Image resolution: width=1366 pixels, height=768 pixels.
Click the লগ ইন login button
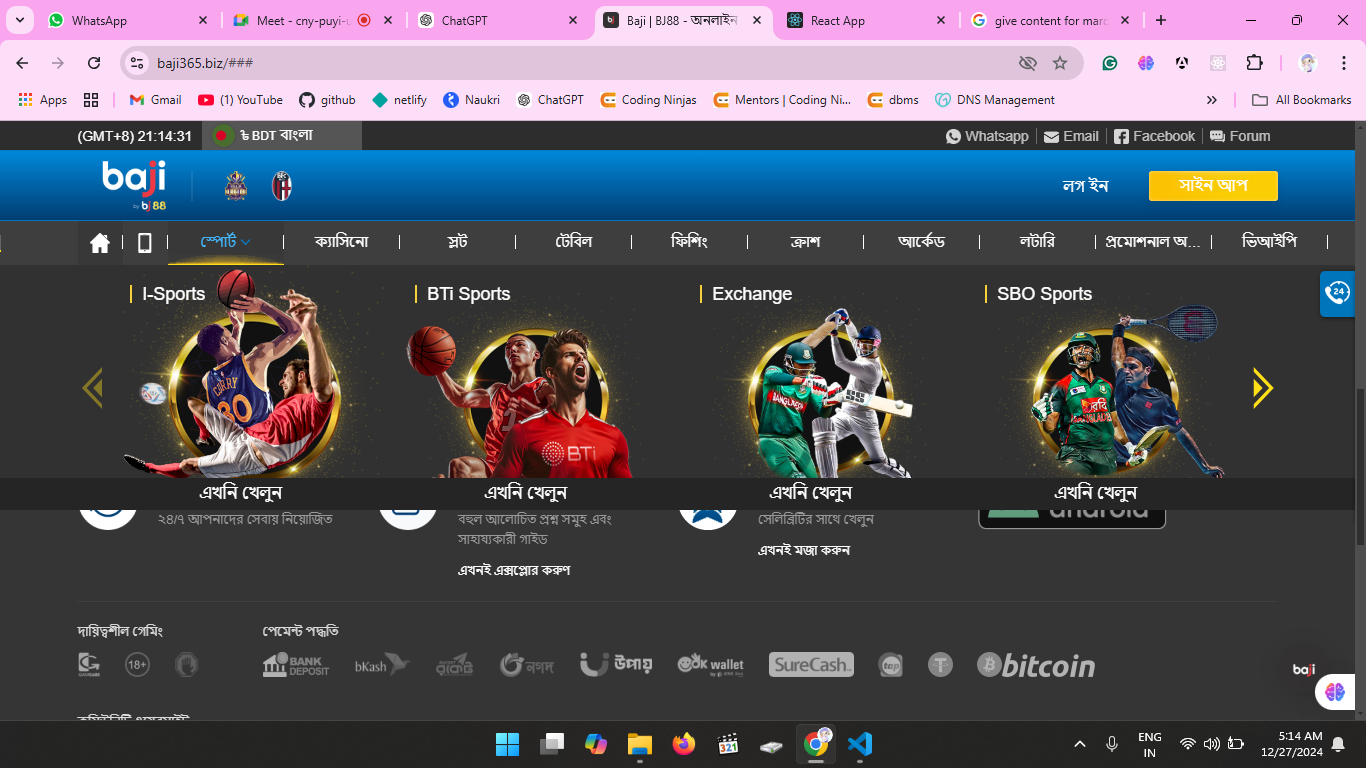pyautogui.click(x=1085, y=186)
